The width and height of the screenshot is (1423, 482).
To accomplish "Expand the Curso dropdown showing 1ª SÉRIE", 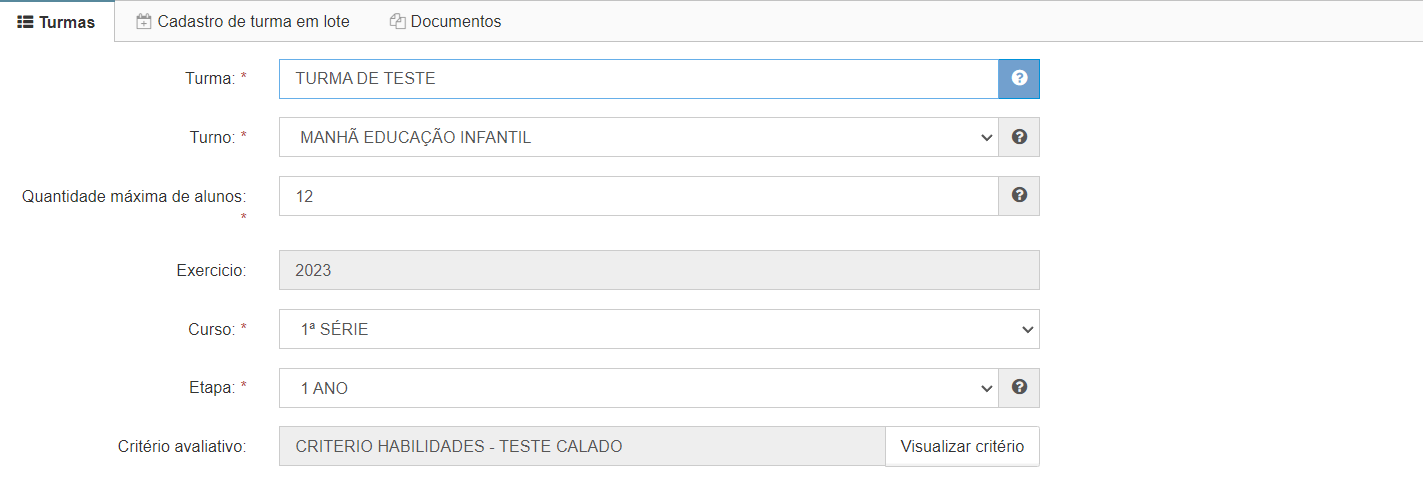I will 659,329.
